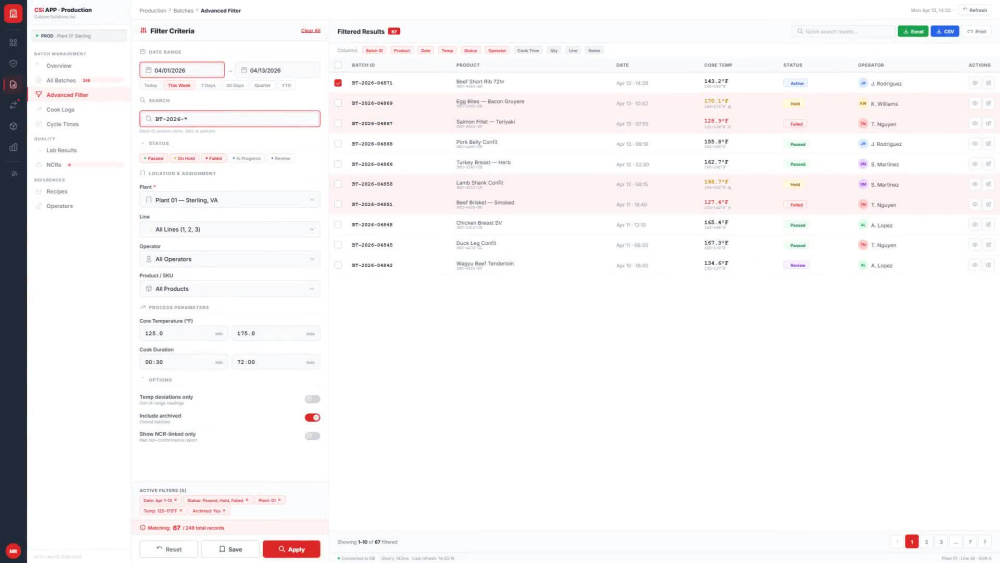The width and height of the screenshot is (1000, 563).
Task: Open the transfer arrows icon in rail
Action: point(13,105)
